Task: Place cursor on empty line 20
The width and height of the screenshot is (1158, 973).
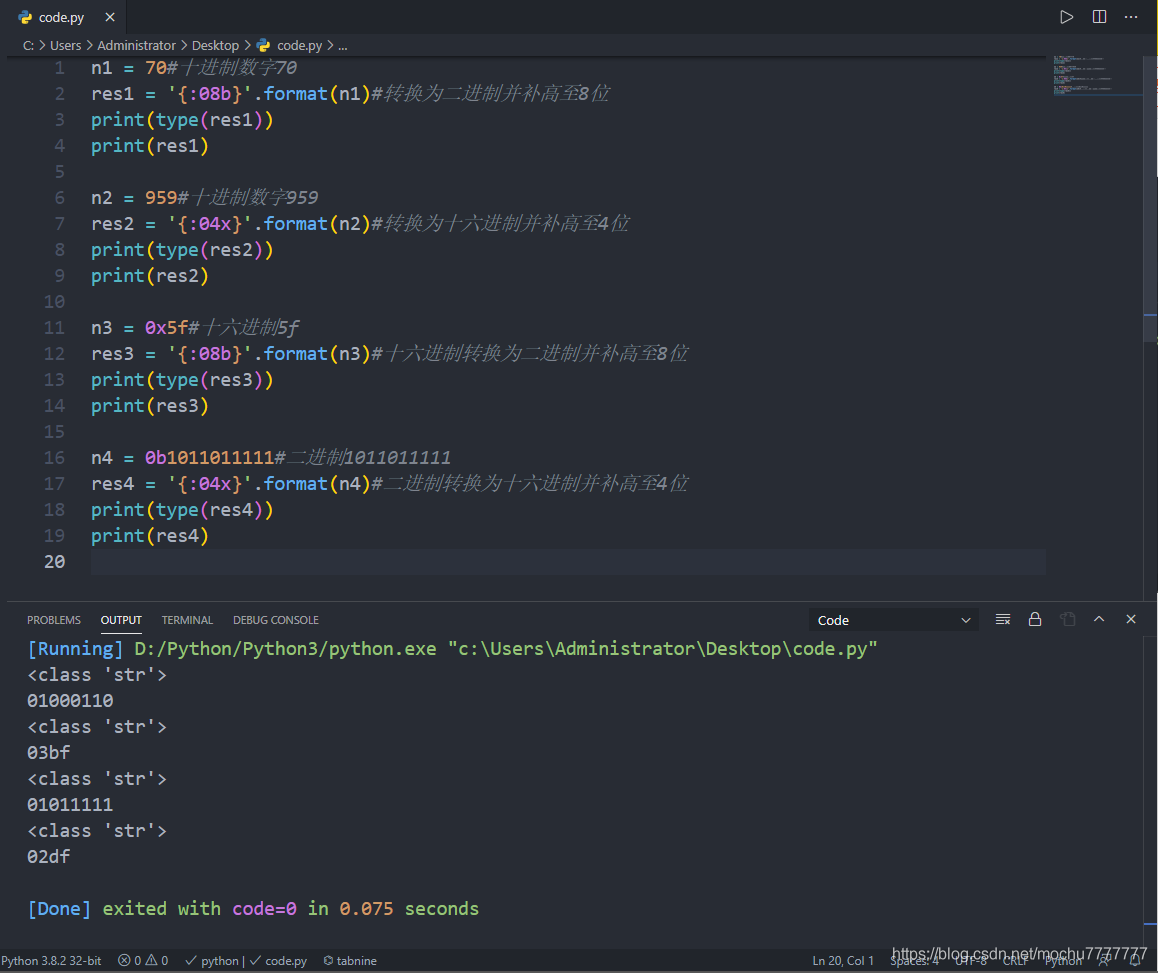Action: point(567,561)
